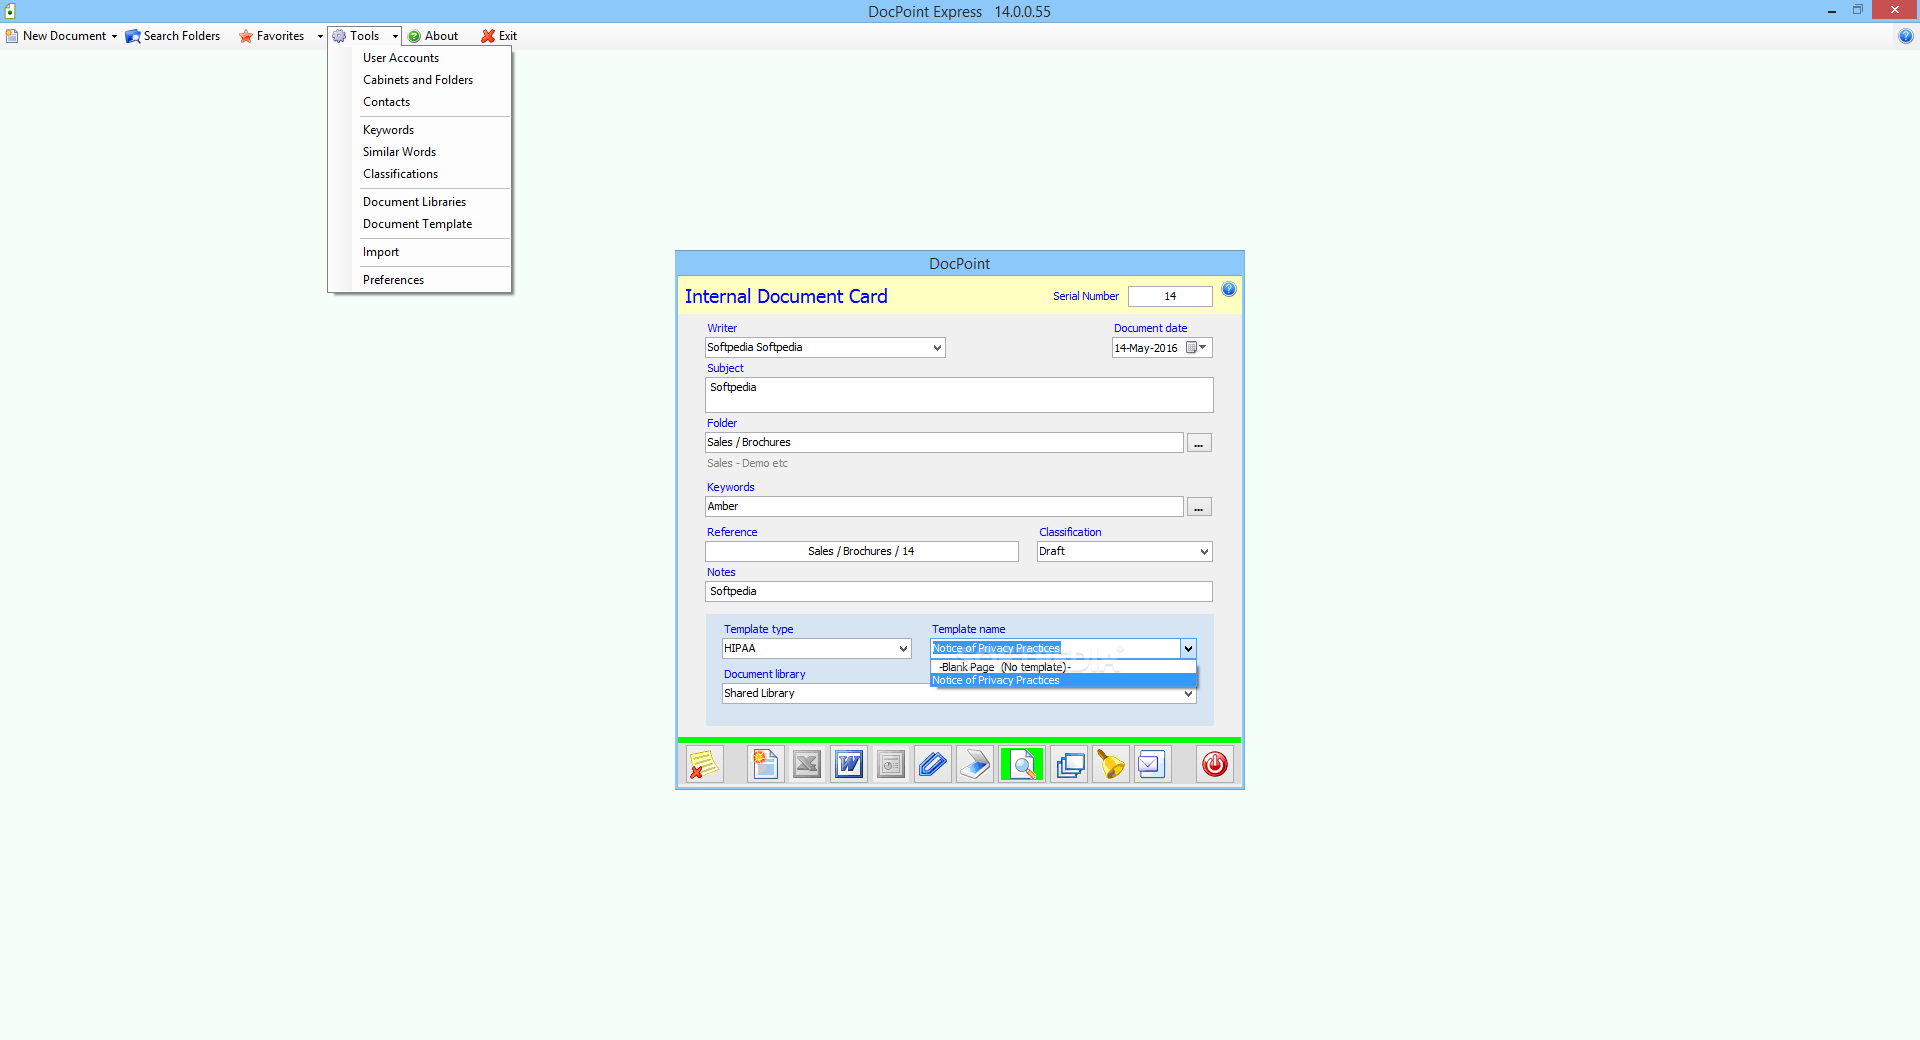Click the Template name text box

click(1055, 649)
